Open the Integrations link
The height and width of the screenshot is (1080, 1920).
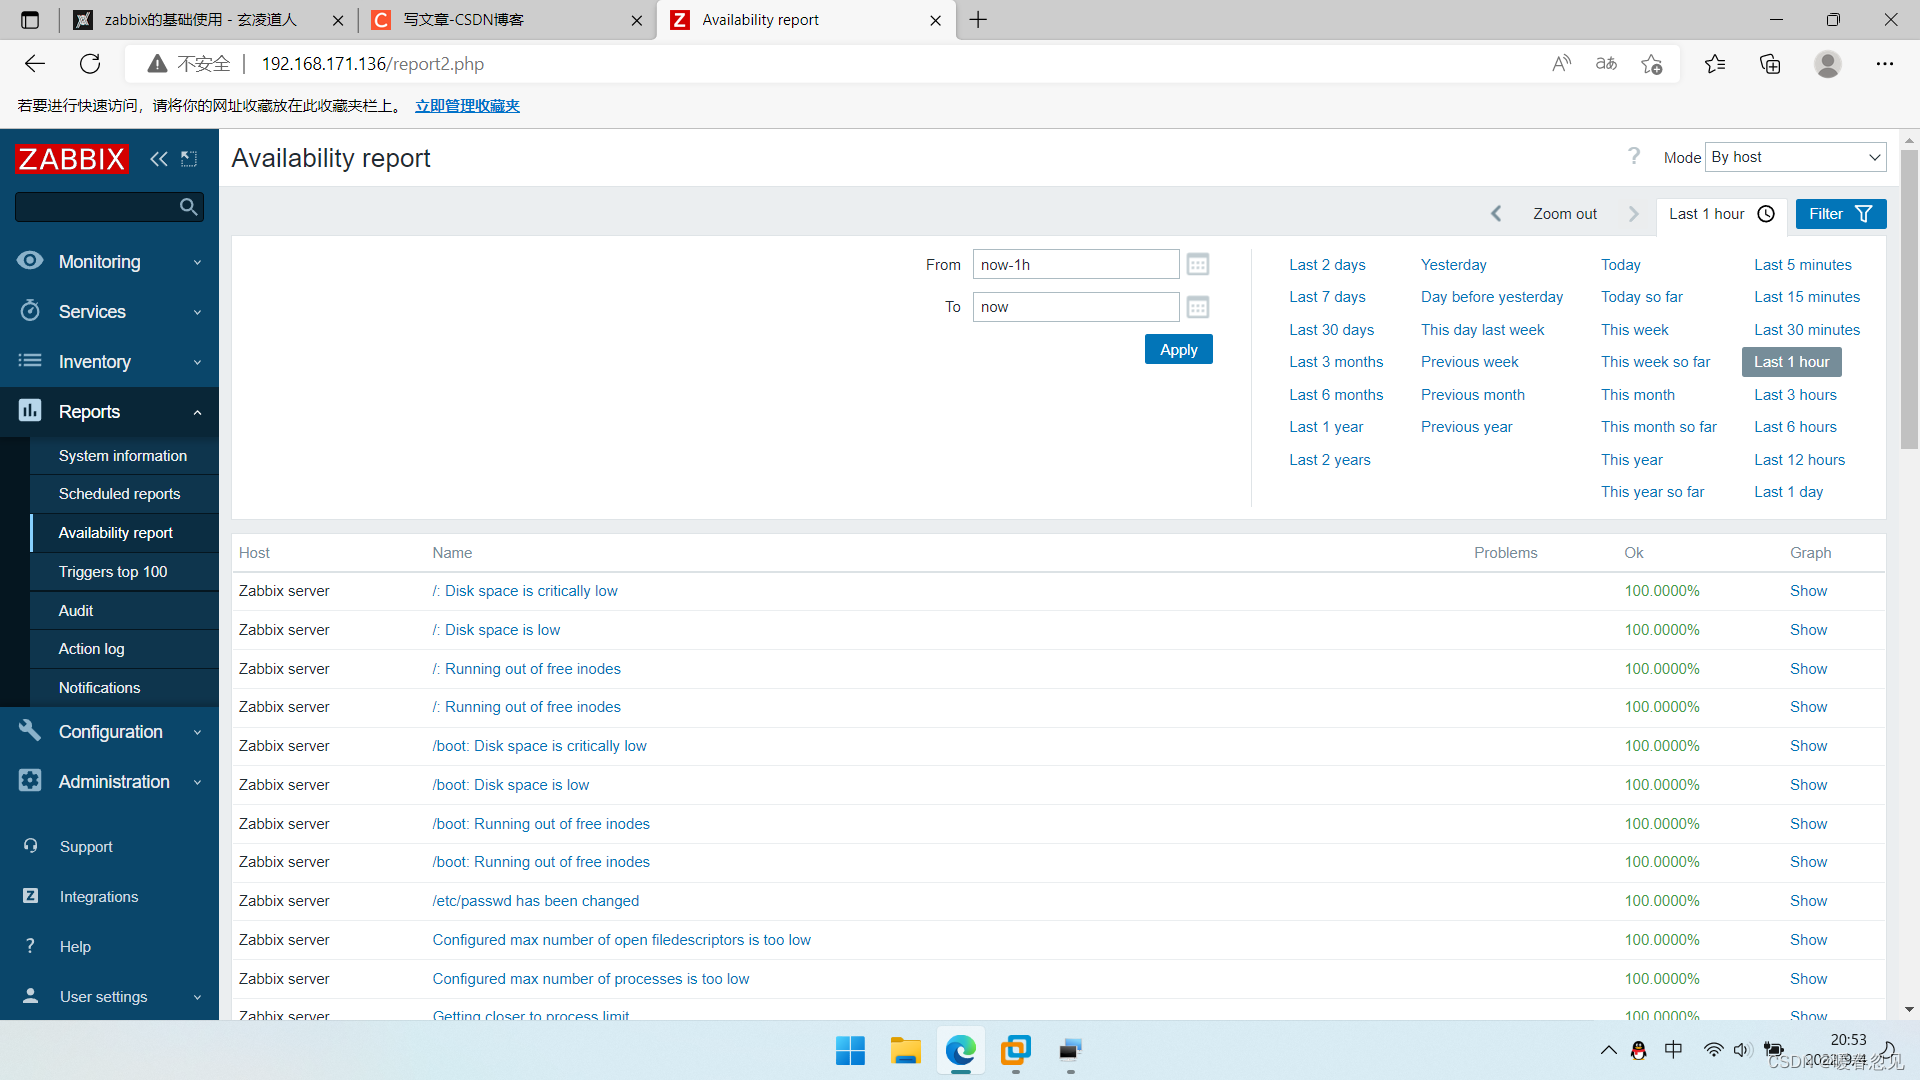point(99,897)
